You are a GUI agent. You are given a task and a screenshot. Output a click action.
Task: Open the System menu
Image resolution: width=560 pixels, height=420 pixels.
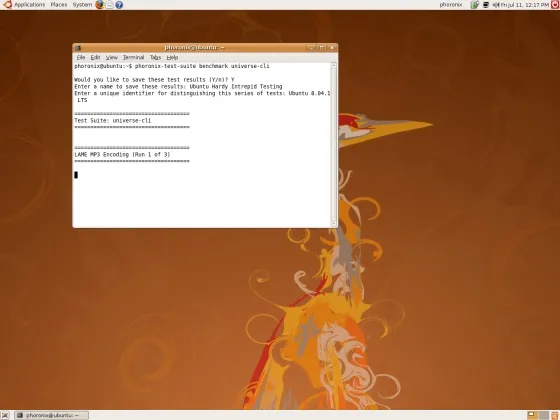click(82, 5)
